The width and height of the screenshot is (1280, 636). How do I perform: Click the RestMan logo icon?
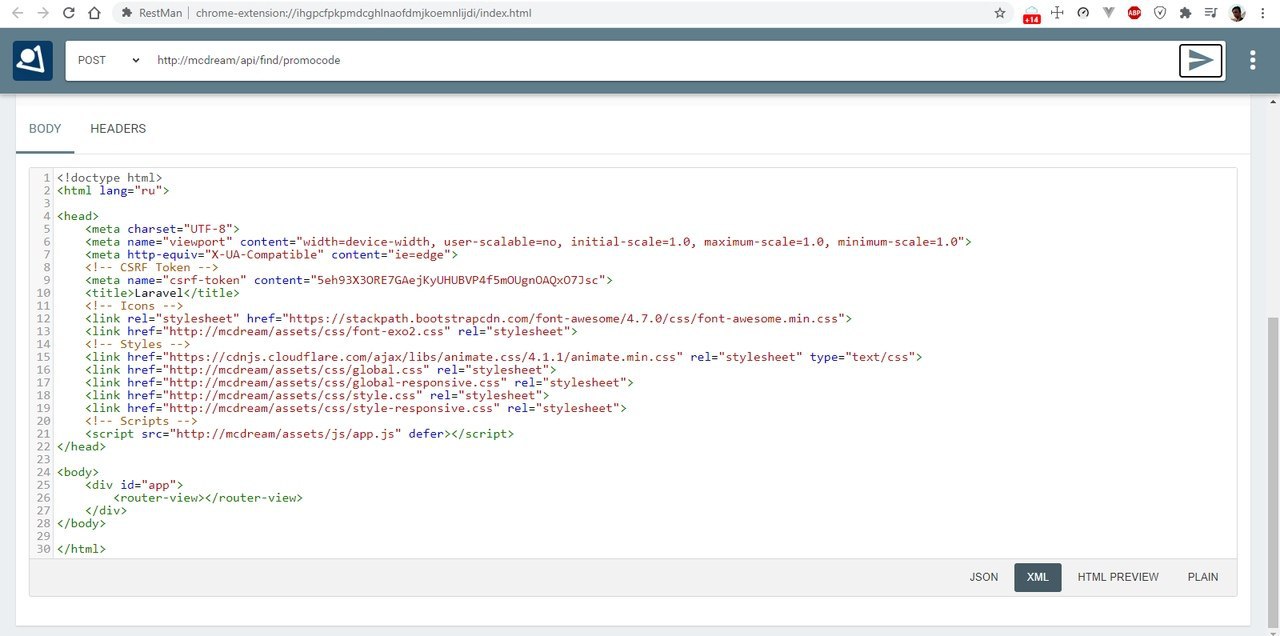point(33,60)
